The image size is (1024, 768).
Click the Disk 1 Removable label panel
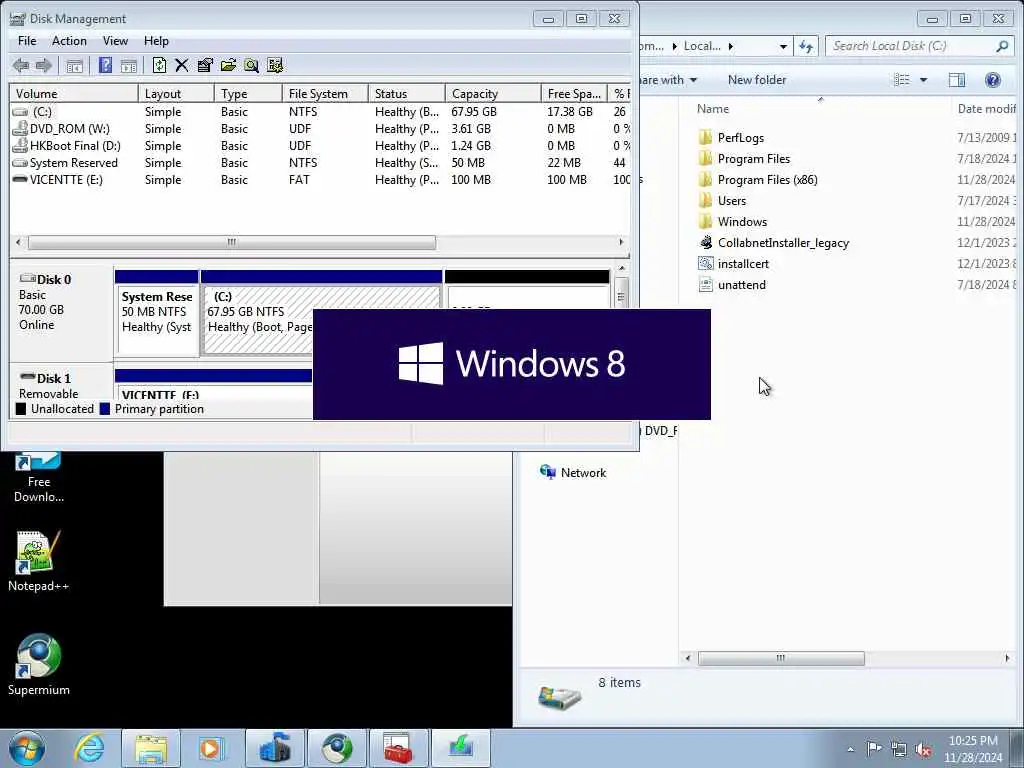(61, 385)
